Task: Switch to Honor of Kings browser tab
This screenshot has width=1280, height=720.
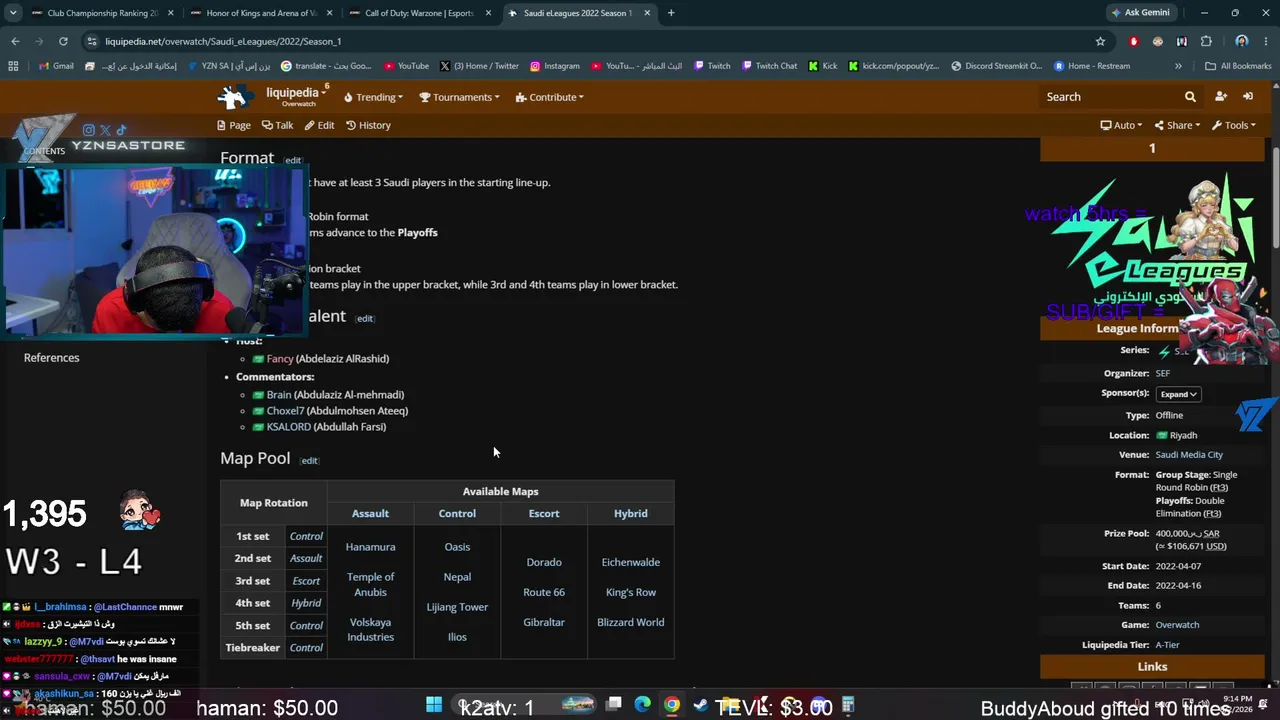Action: tap(260, 13)
